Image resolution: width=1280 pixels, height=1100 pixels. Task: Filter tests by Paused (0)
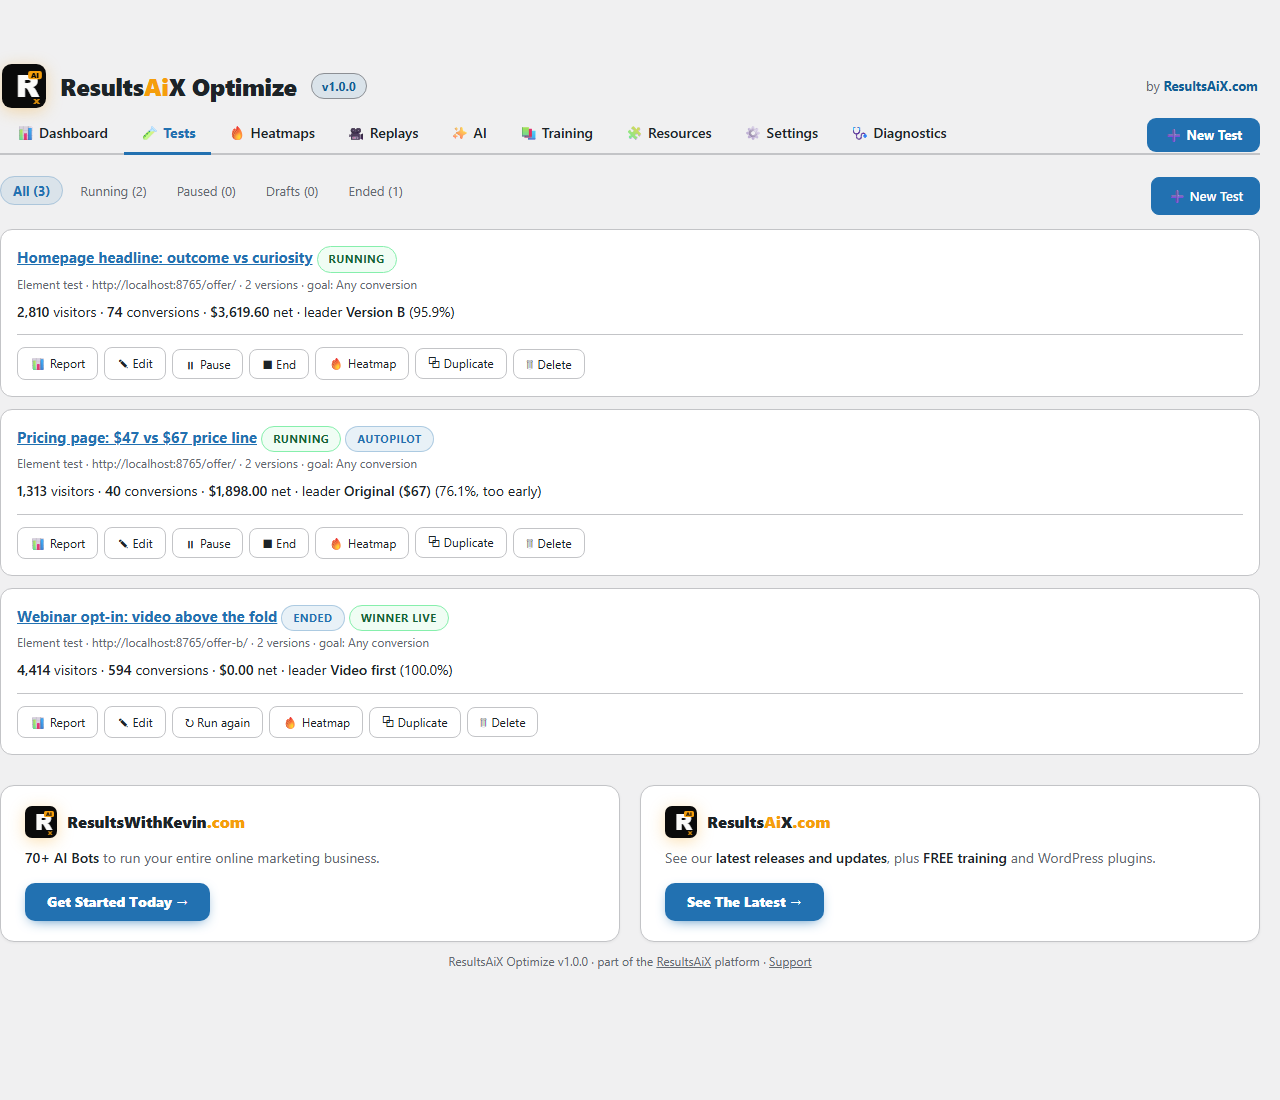206,191
